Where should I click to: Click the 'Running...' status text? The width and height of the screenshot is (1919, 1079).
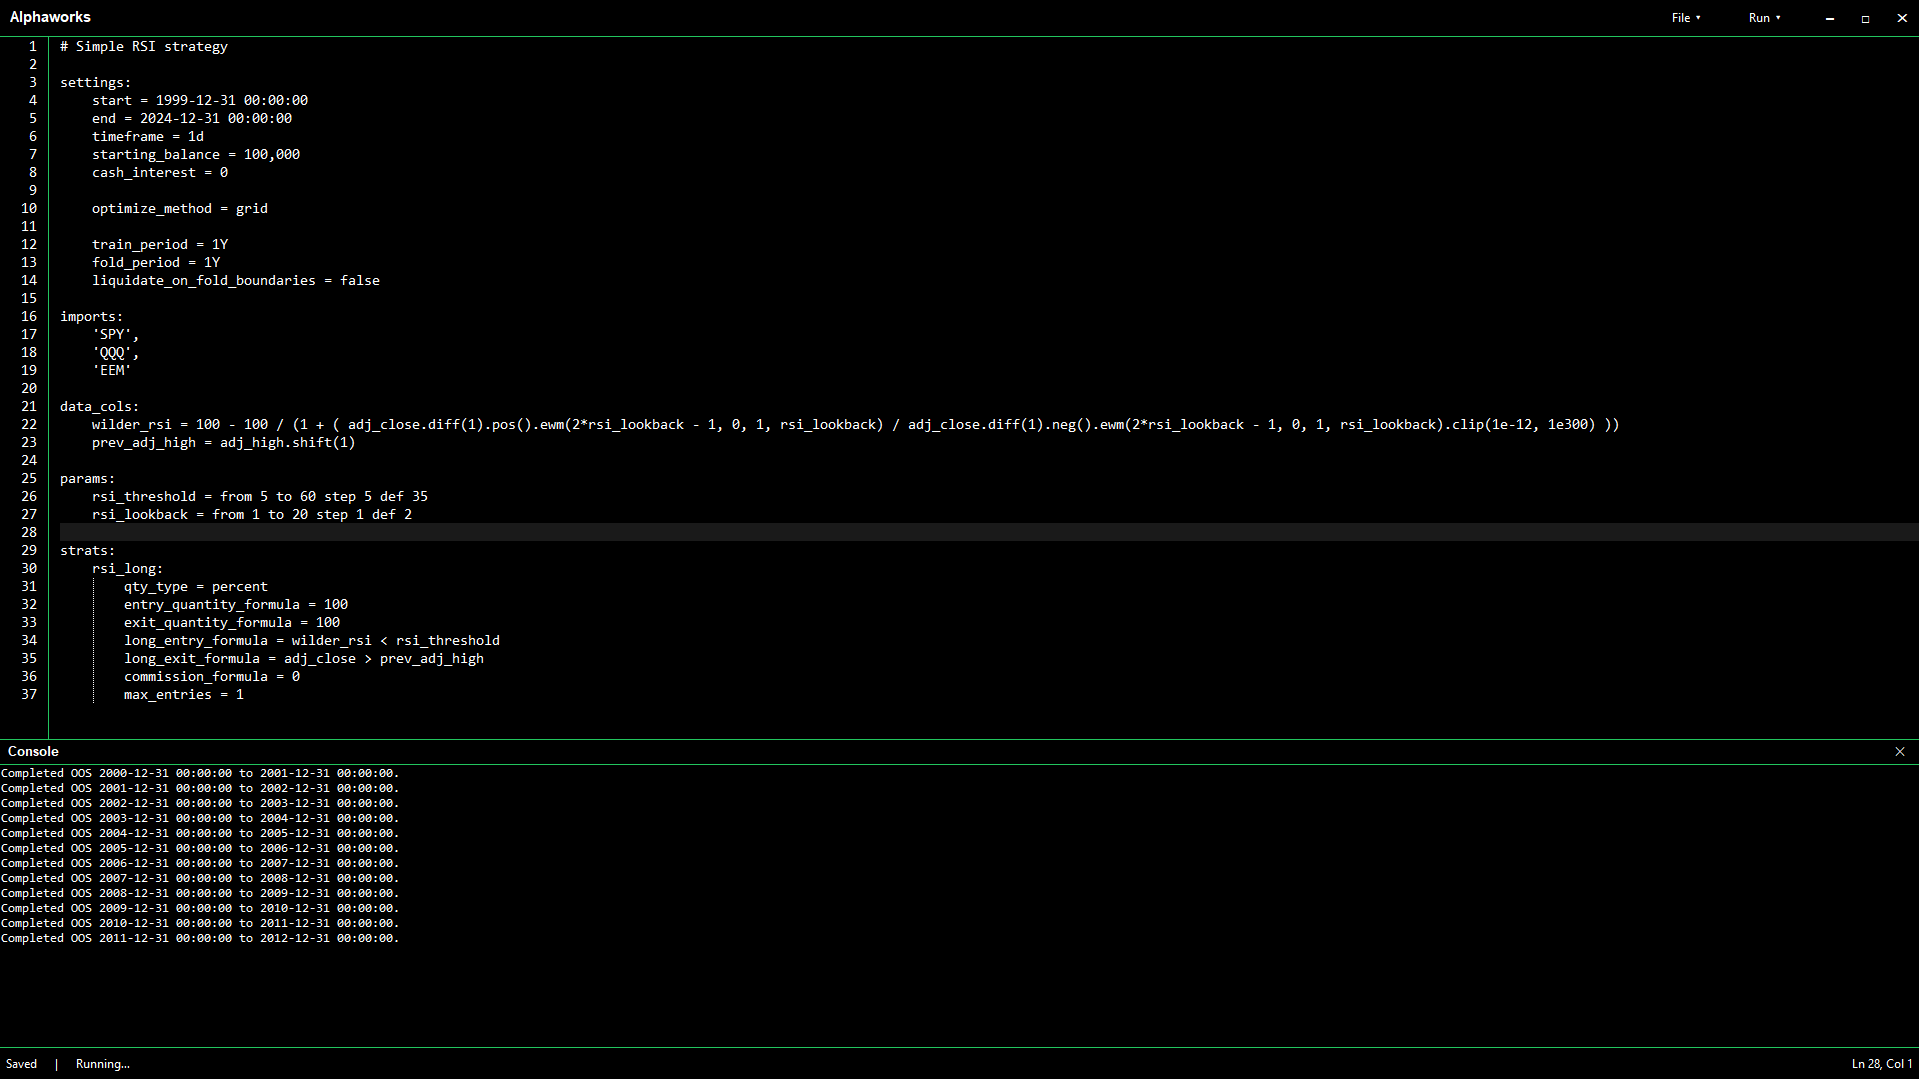point(102,1064)
